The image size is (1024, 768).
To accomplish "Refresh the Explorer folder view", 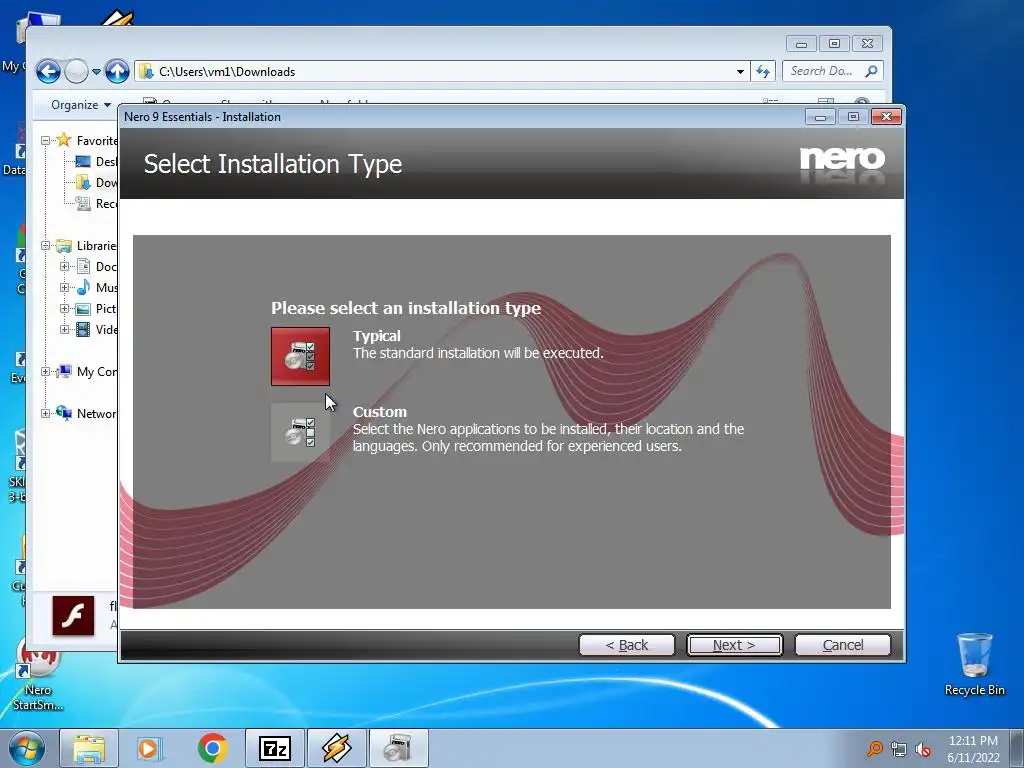I will tap(763, 71).
